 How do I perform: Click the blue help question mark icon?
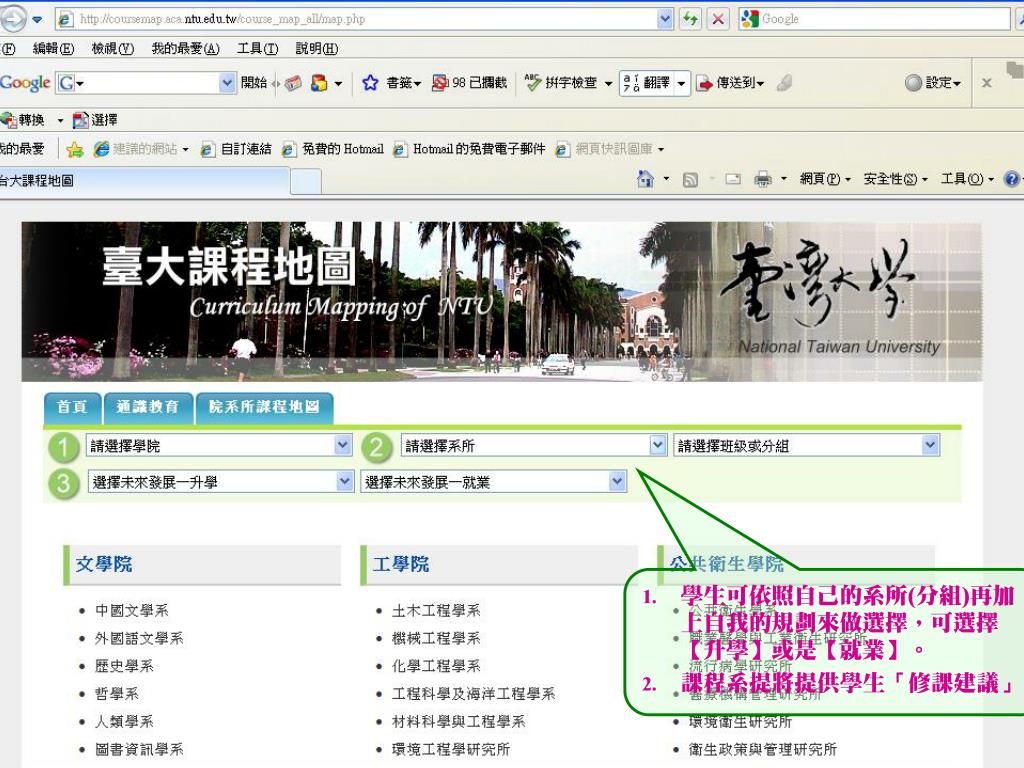click(1012, 179)
